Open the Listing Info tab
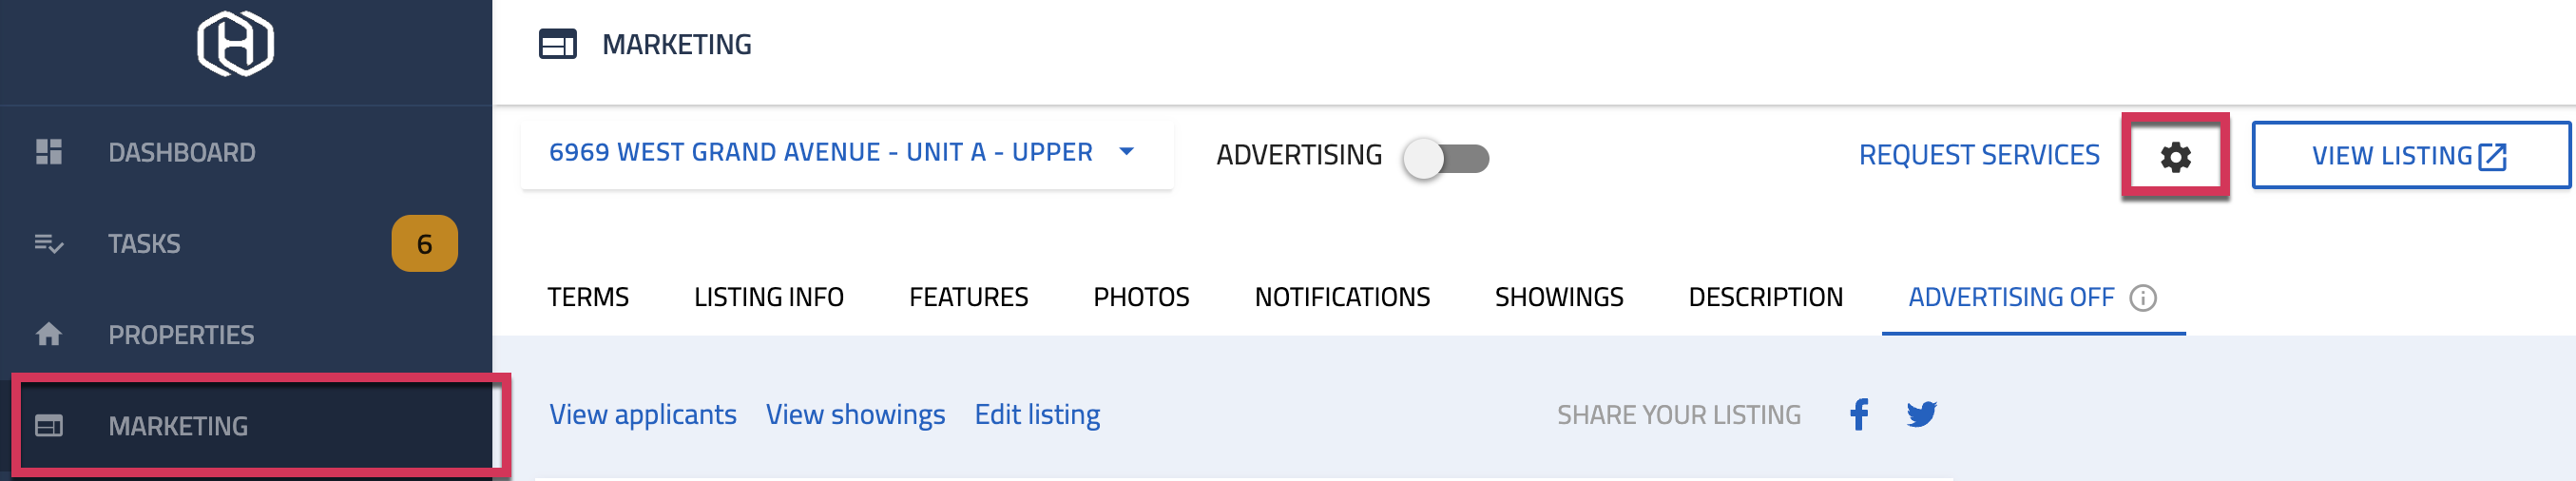Viewport: 2576px width, 481px height. tap(768, 298)
